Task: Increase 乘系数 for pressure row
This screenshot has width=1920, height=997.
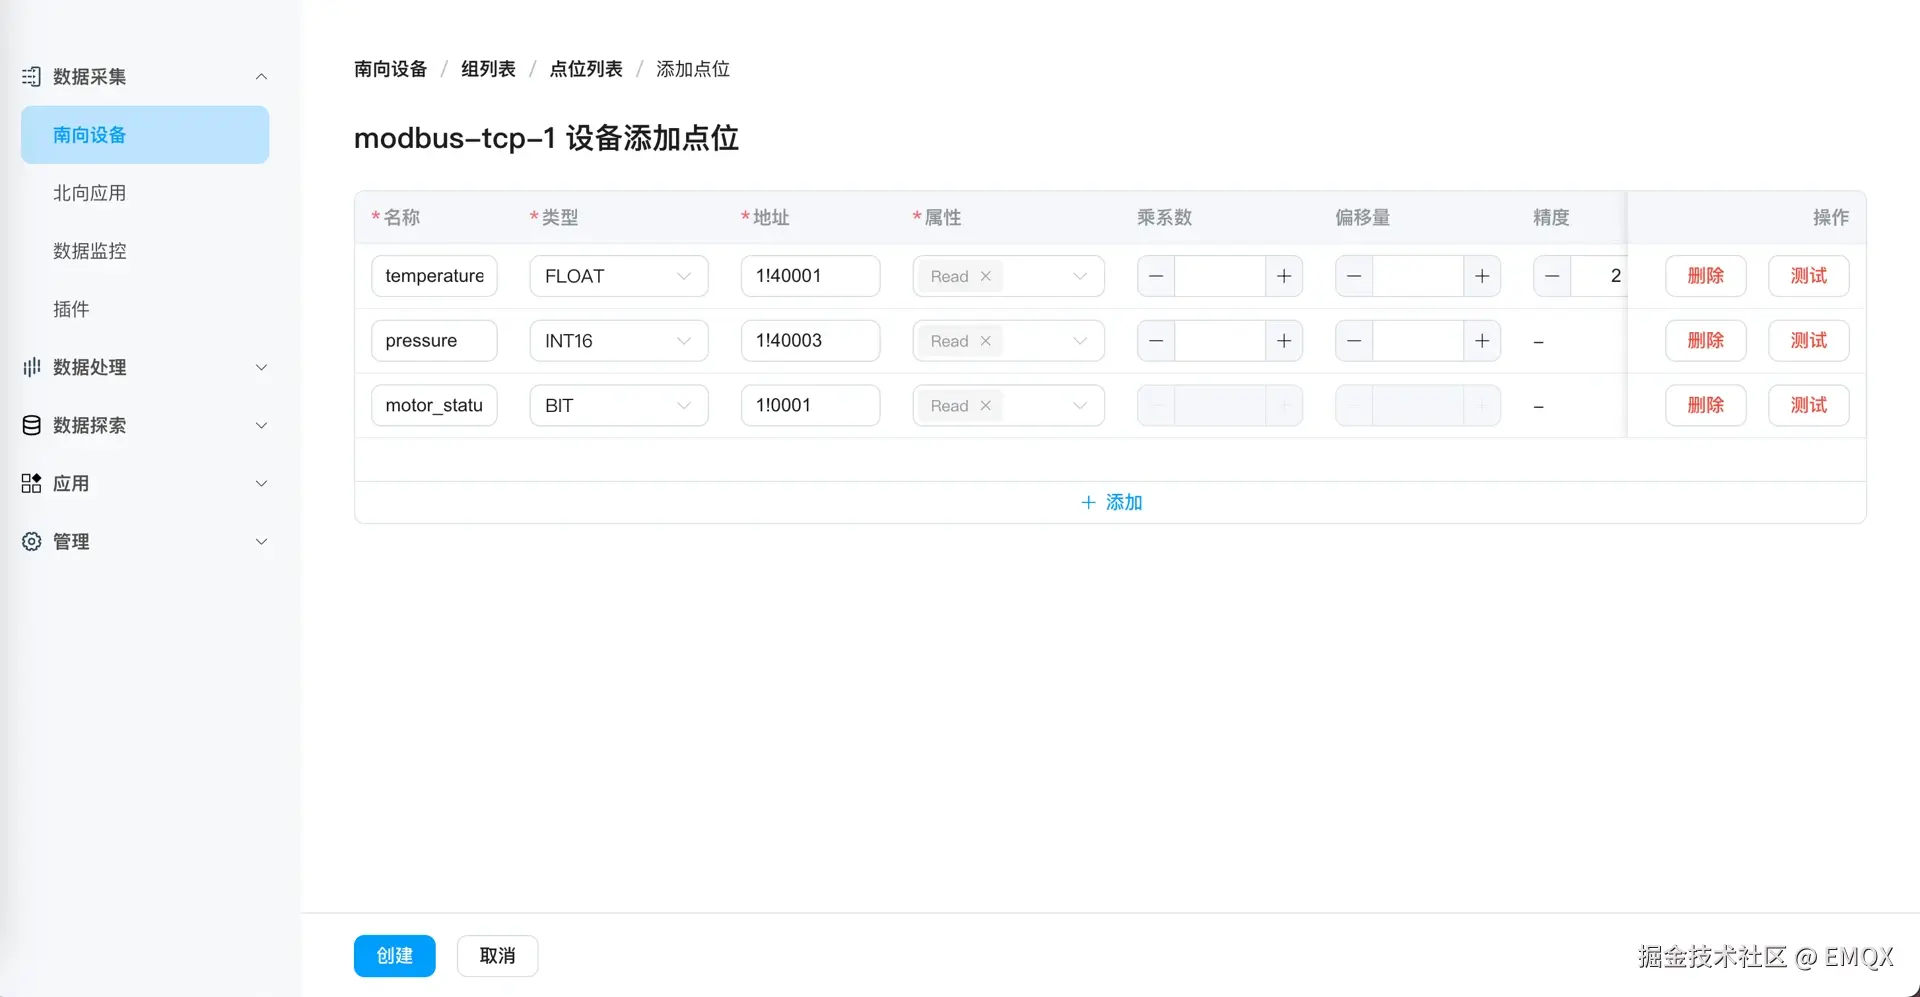Action: (1284, 341)
